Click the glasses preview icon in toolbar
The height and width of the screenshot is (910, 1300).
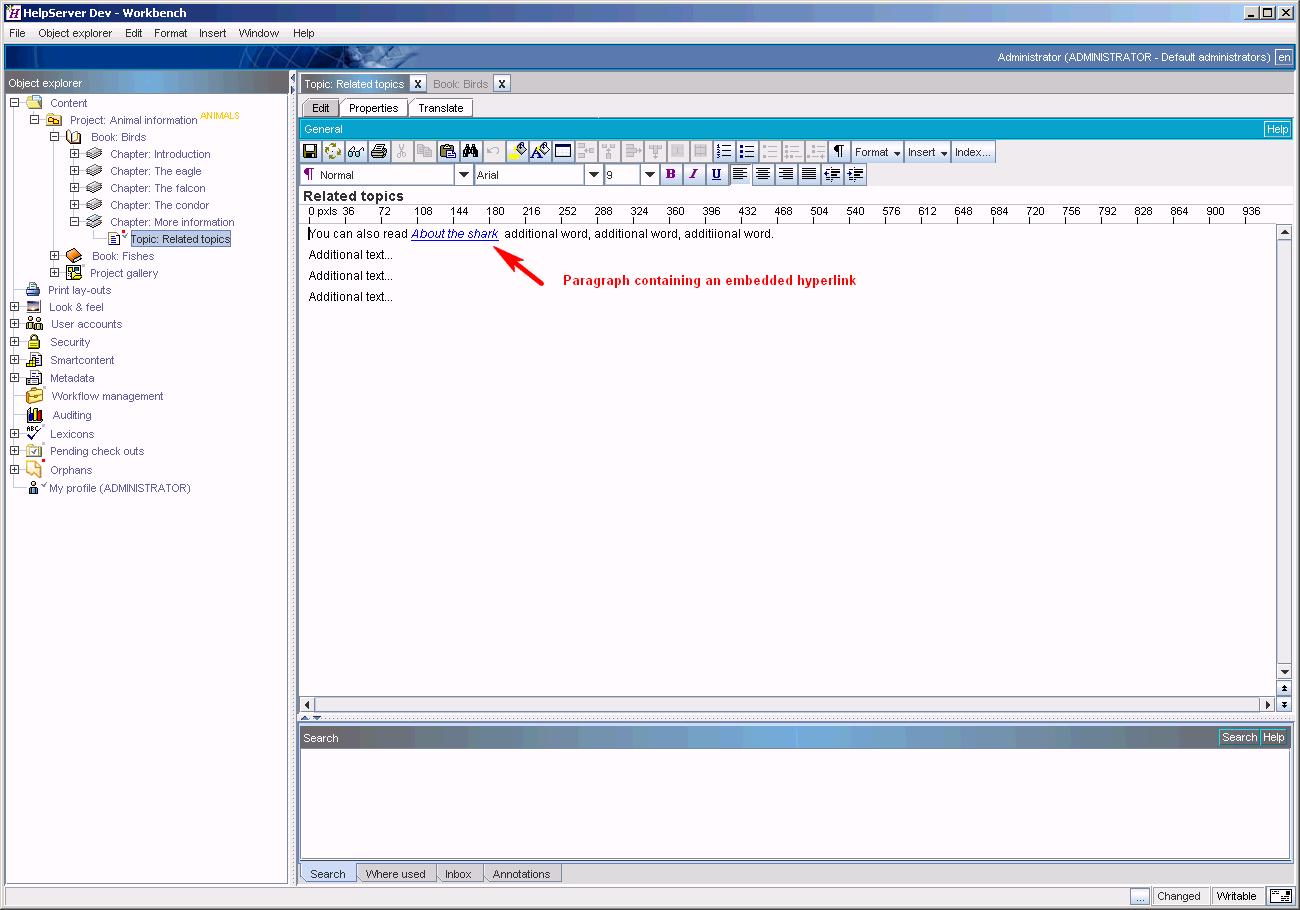coord(356,152)
